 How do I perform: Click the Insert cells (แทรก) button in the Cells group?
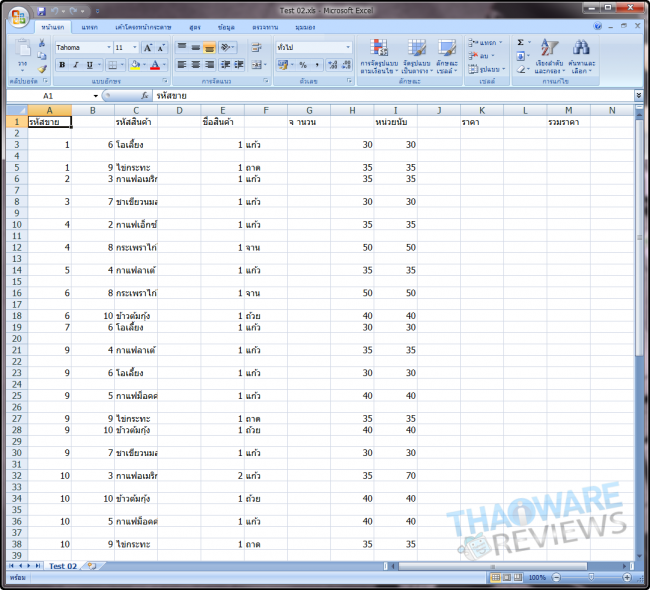click(x=485, y=43)
